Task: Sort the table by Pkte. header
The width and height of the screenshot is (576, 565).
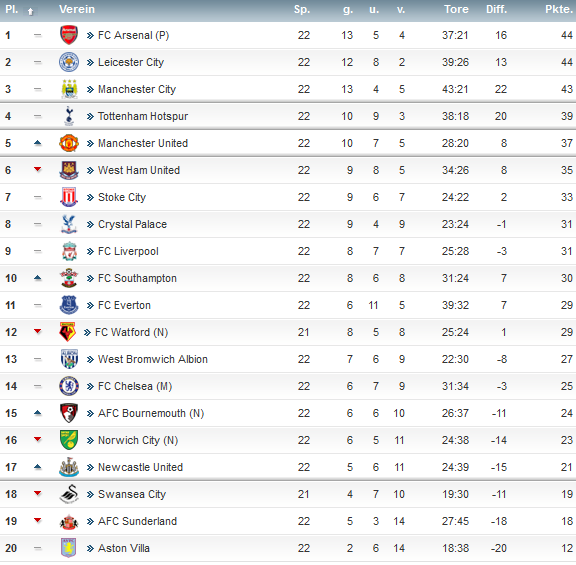Action: (559, 9)
